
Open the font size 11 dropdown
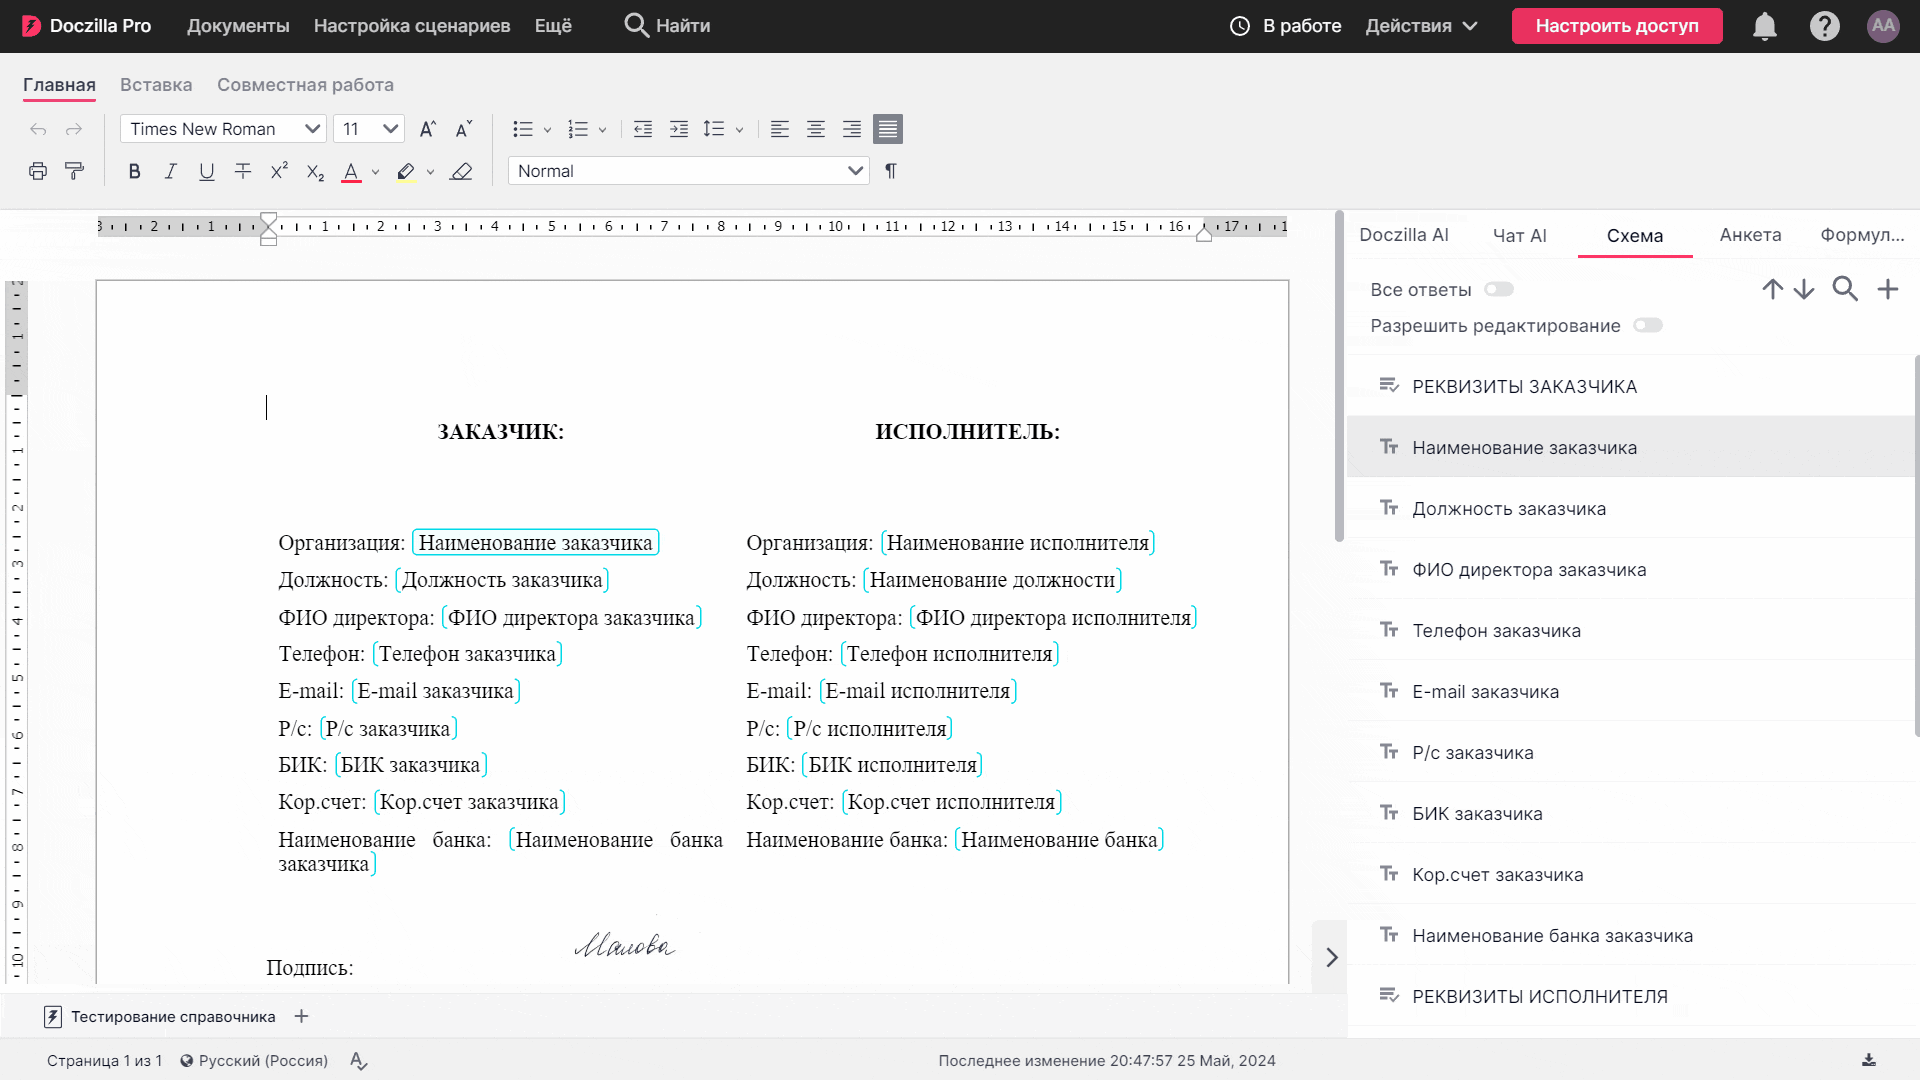[369, 129]
